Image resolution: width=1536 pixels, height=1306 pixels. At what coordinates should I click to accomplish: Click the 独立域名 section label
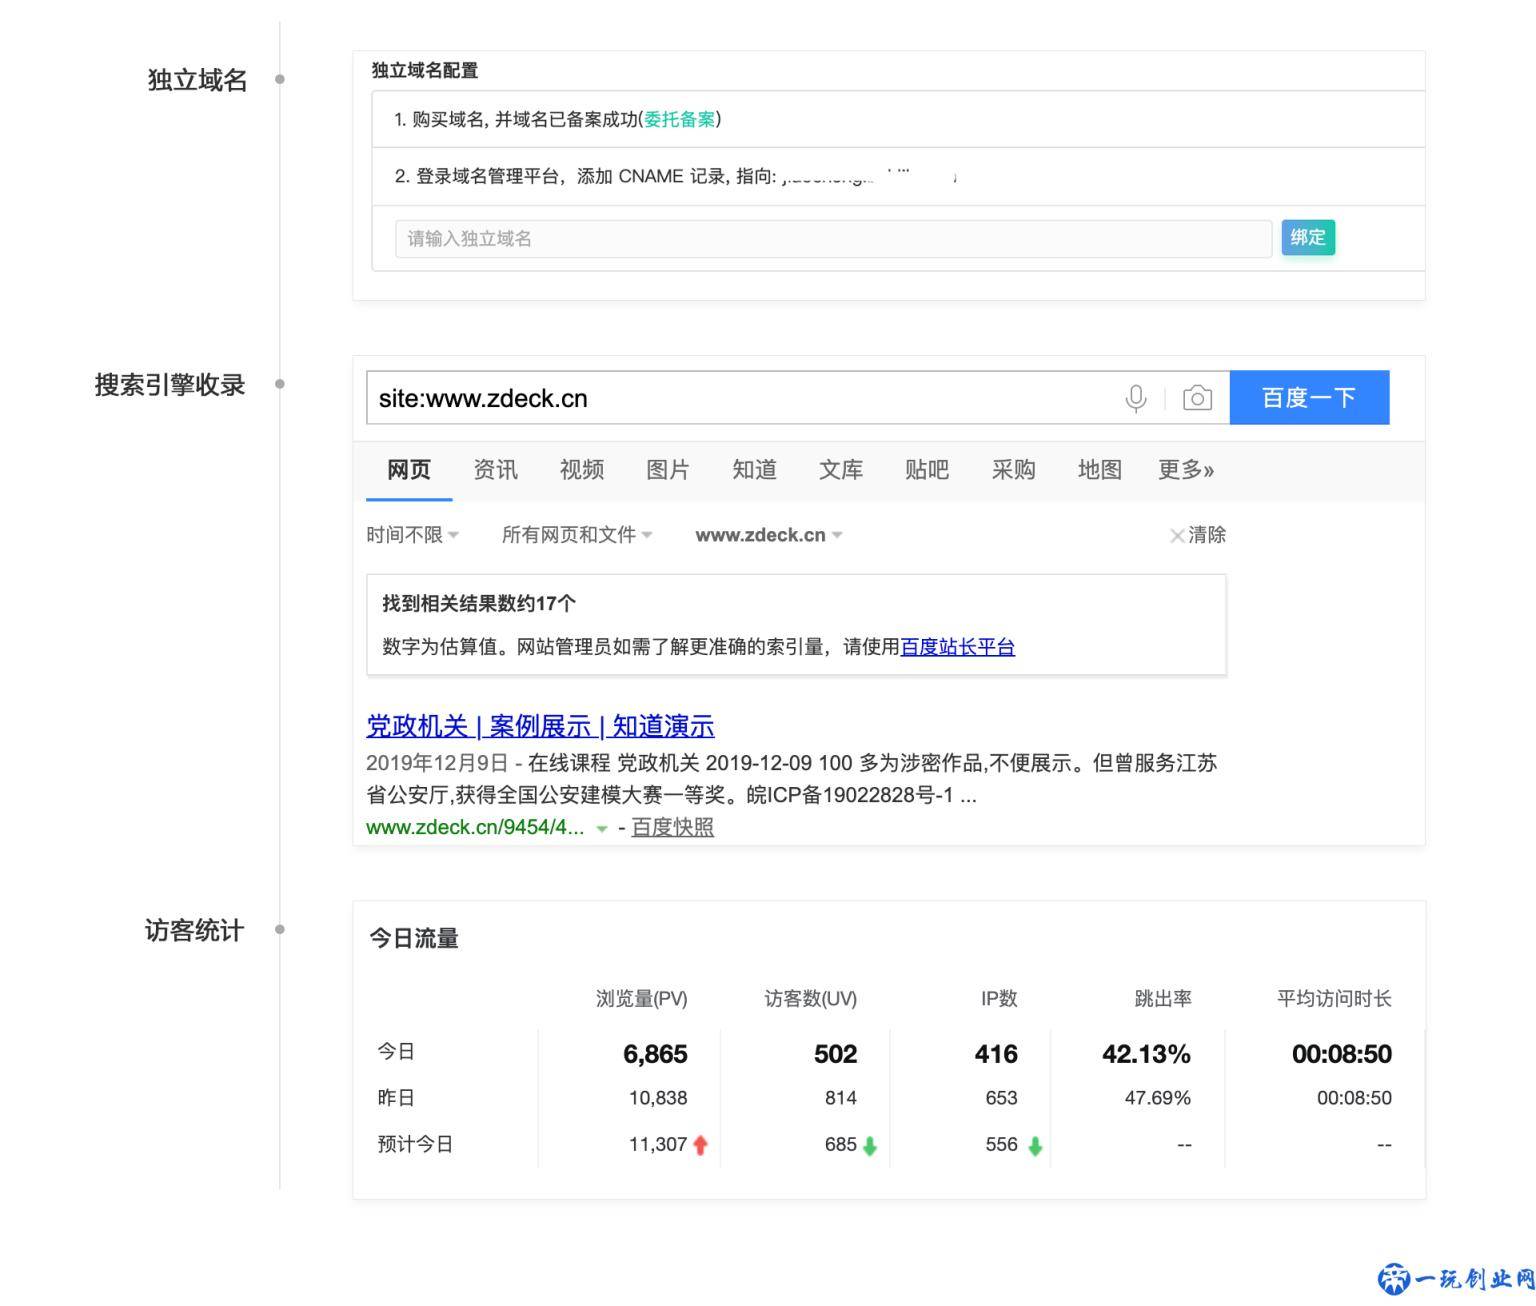[197, 80]
